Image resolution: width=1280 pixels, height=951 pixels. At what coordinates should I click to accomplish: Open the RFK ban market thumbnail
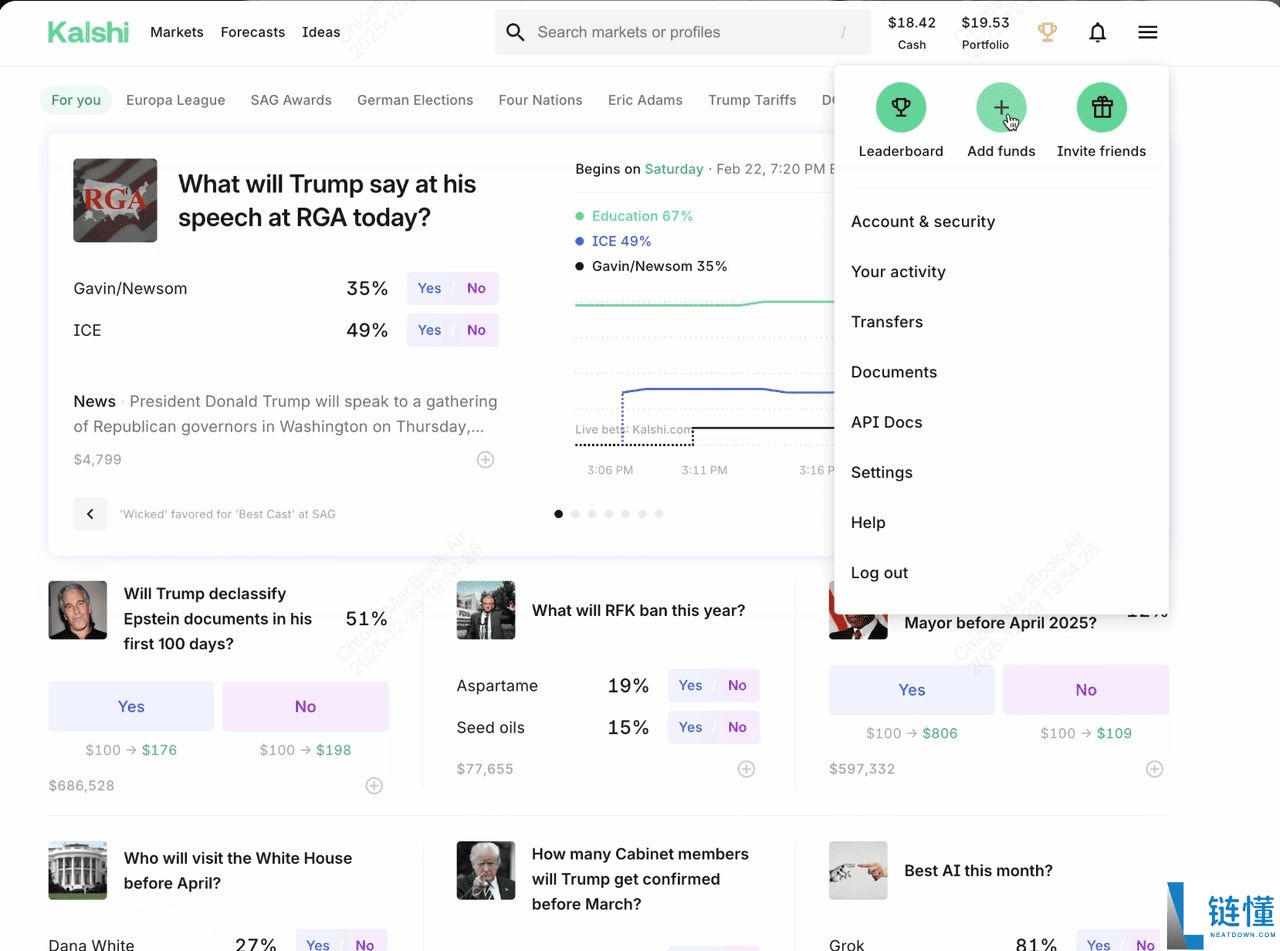tap(486, 610)
